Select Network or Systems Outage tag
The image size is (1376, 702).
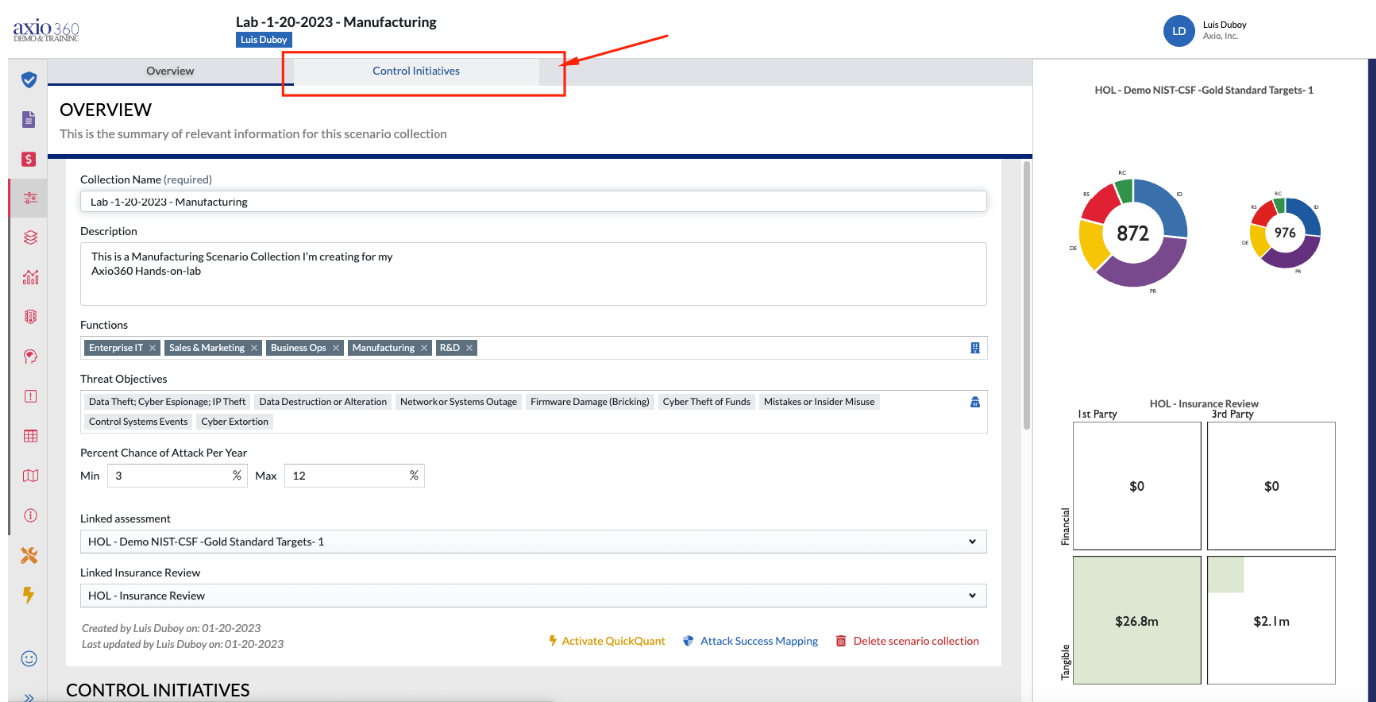(x=458, y=402)
